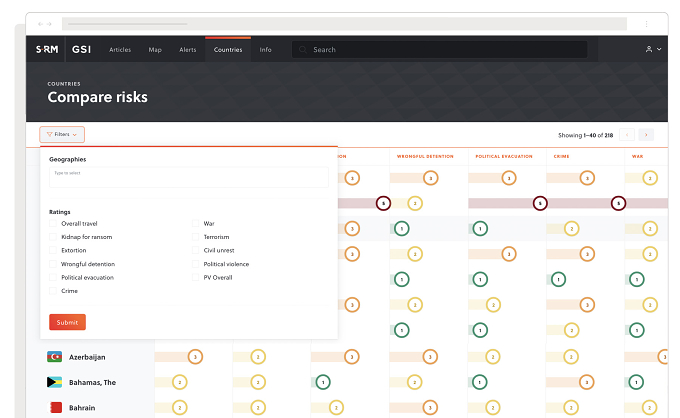This screenshot has height=418, width=680.
Task: Click the Geographies section label
Action: (68, 159)
